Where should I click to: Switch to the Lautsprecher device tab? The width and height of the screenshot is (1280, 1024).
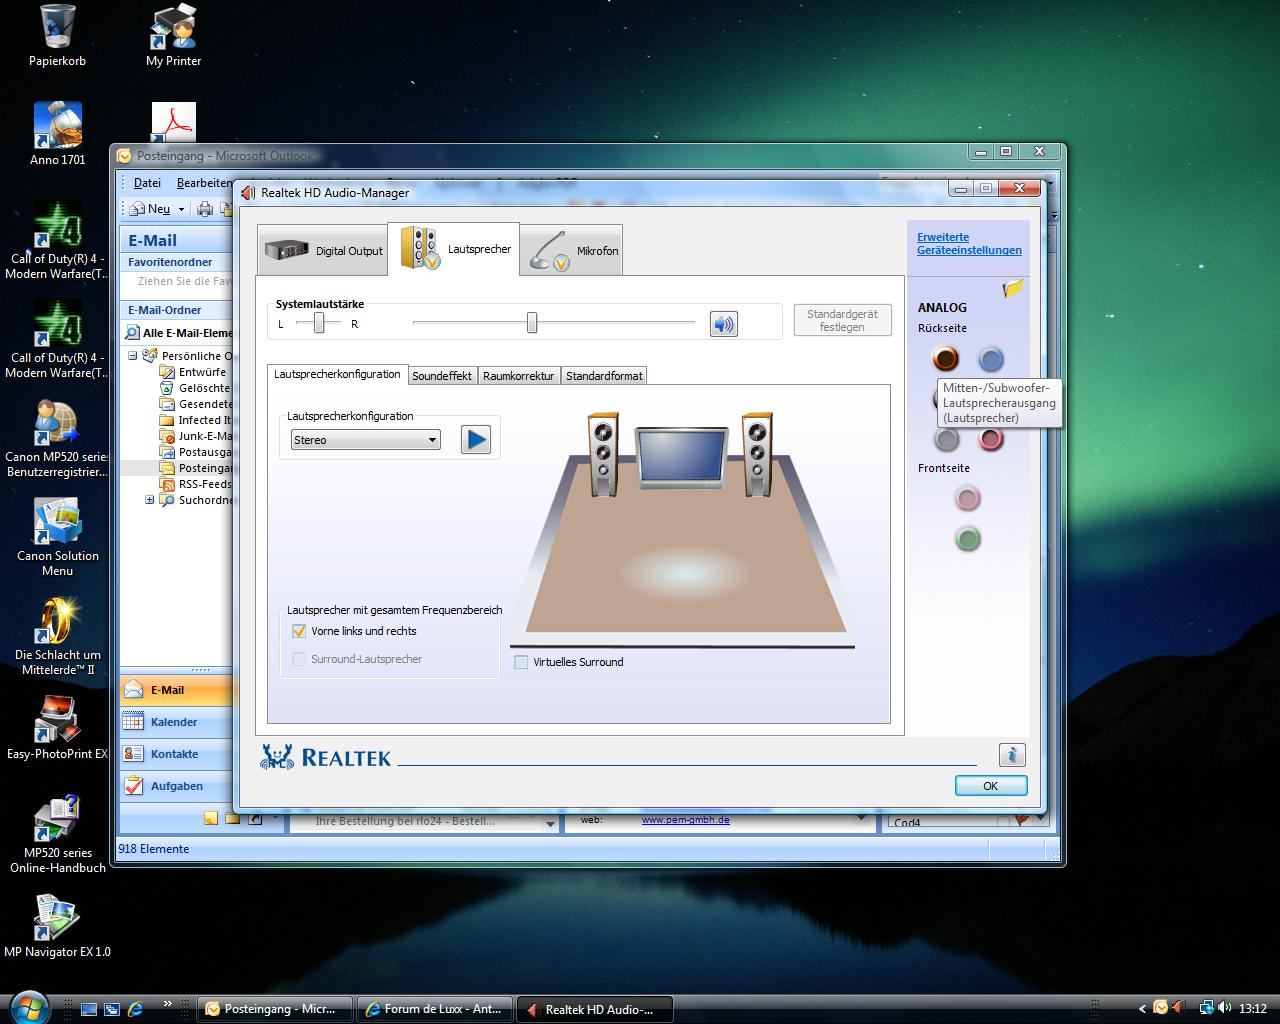point(454,248)
